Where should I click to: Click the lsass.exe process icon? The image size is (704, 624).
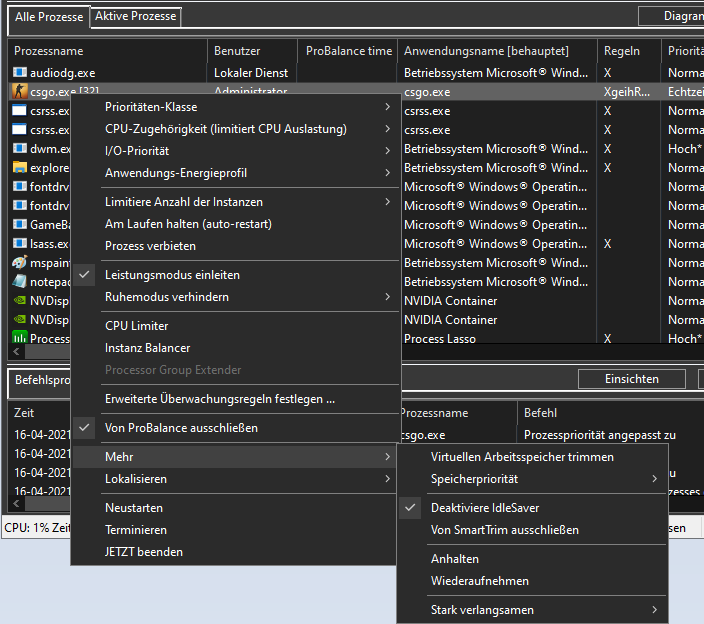[x=19, y=243]
